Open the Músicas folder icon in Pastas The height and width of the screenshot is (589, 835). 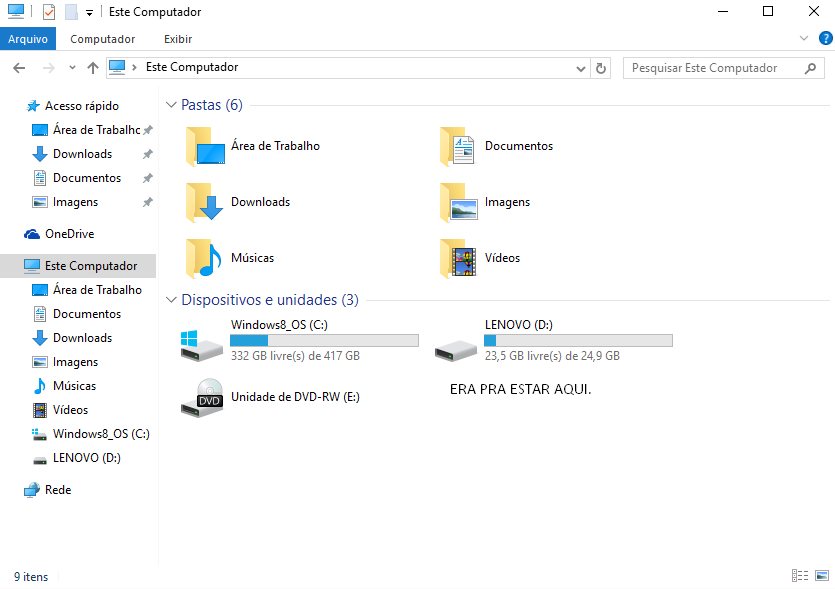coord(205,258)
